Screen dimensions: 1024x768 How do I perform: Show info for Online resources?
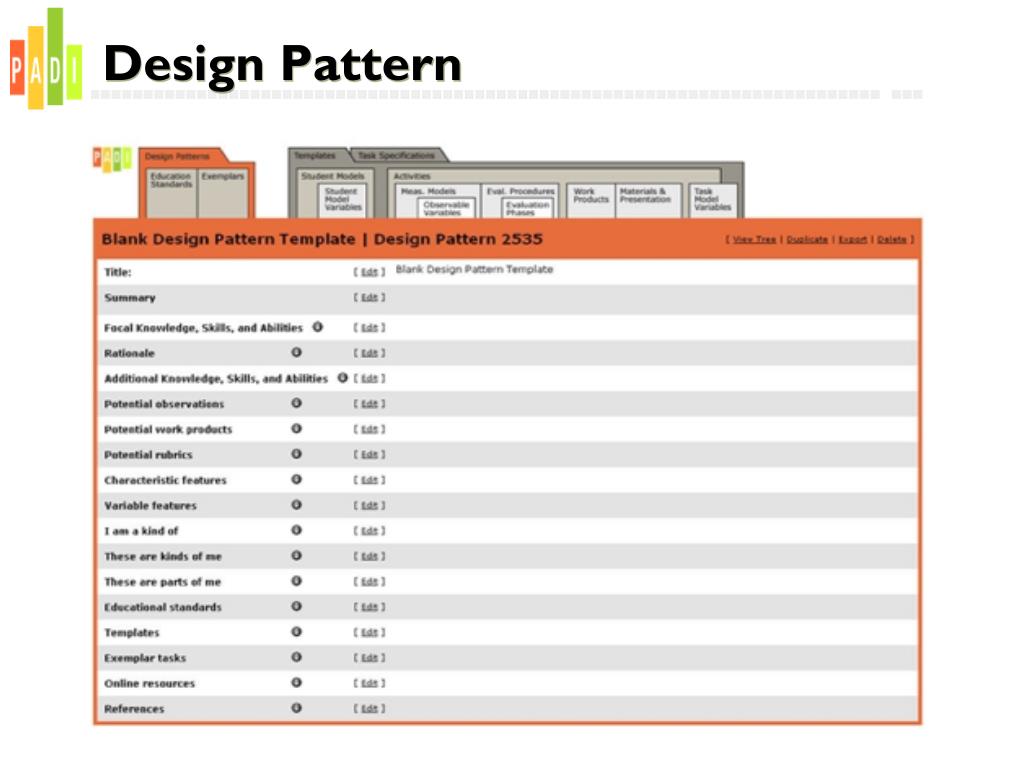pos(296,682)
